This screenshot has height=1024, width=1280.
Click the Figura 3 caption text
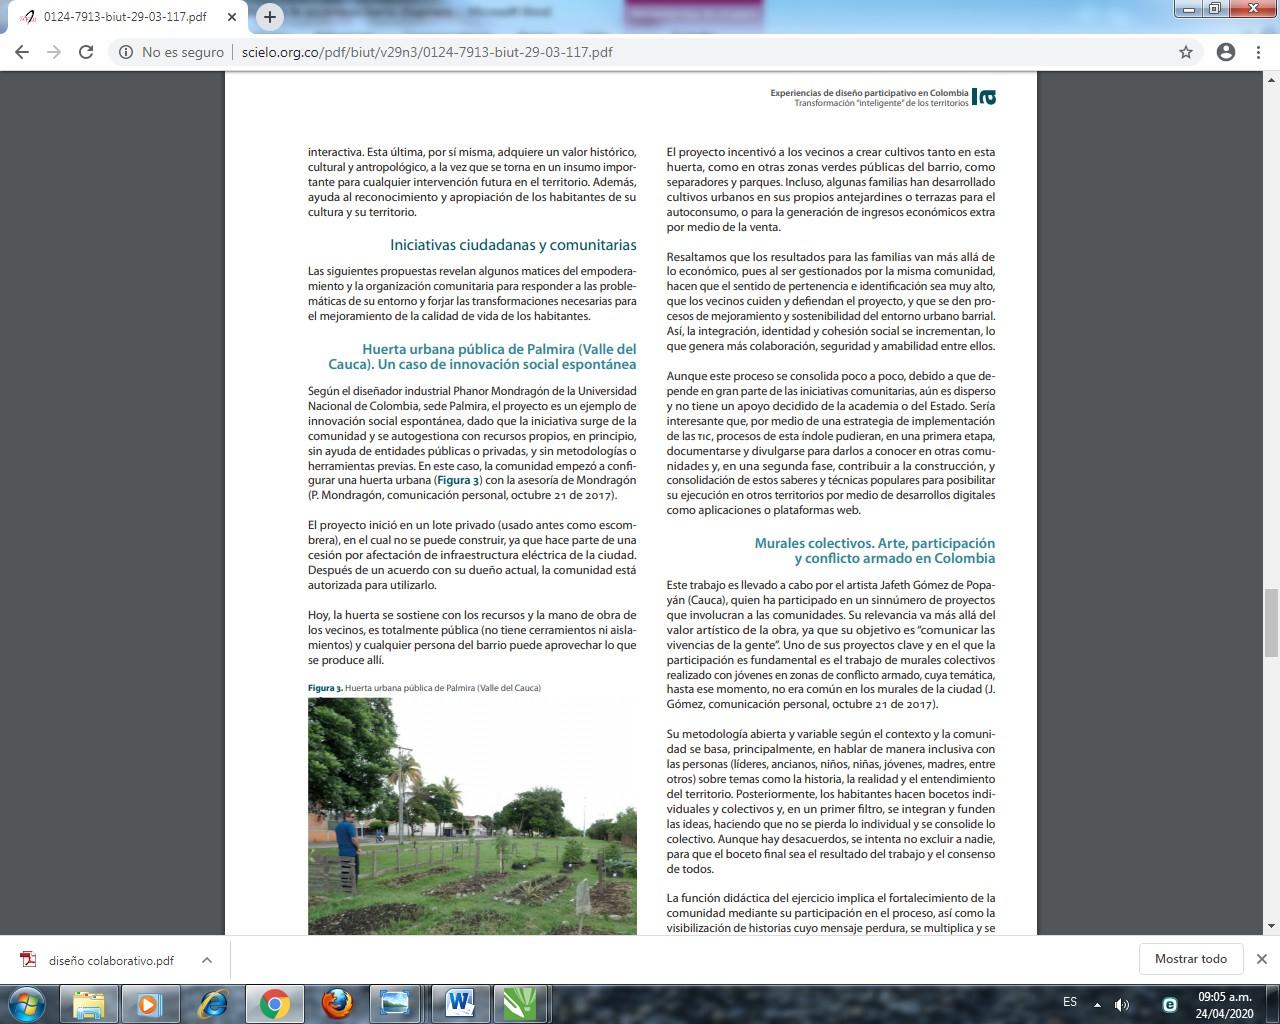424,688
